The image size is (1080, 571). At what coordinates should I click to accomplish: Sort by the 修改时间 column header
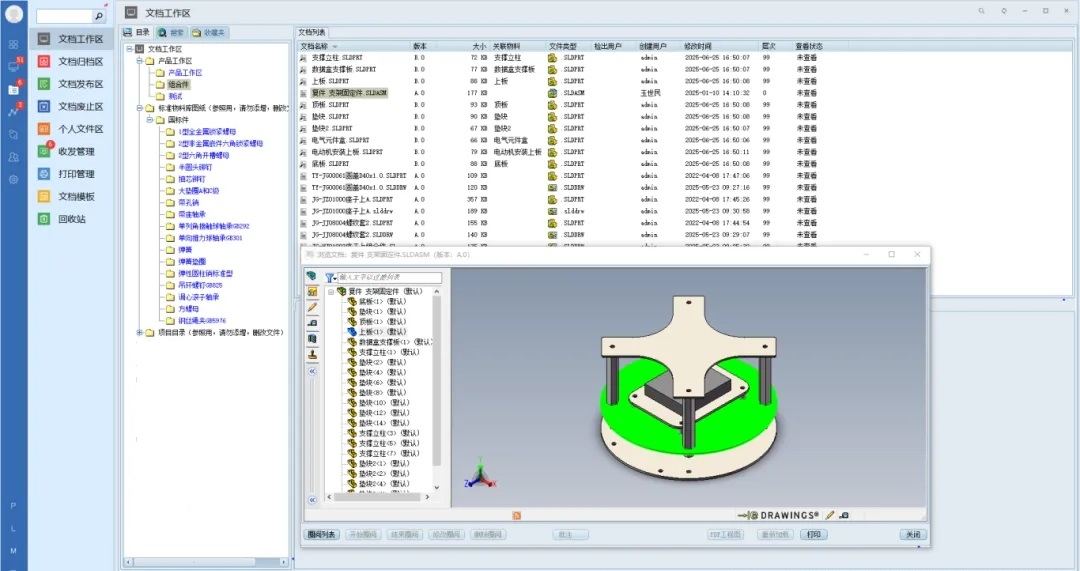coord(698,46)
